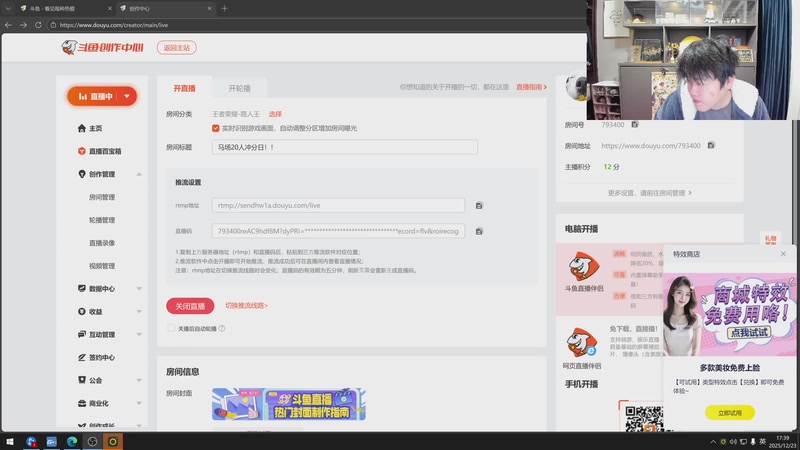800x450 pixels.
Task: Click the browser address bar URL
Action: click(114, 25)
